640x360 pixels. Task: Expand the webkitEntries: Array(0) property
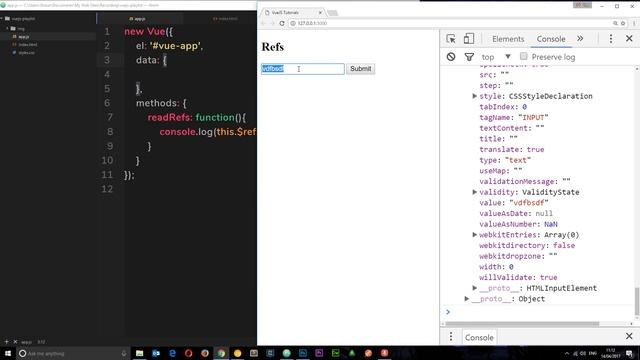tap(474, 235)
